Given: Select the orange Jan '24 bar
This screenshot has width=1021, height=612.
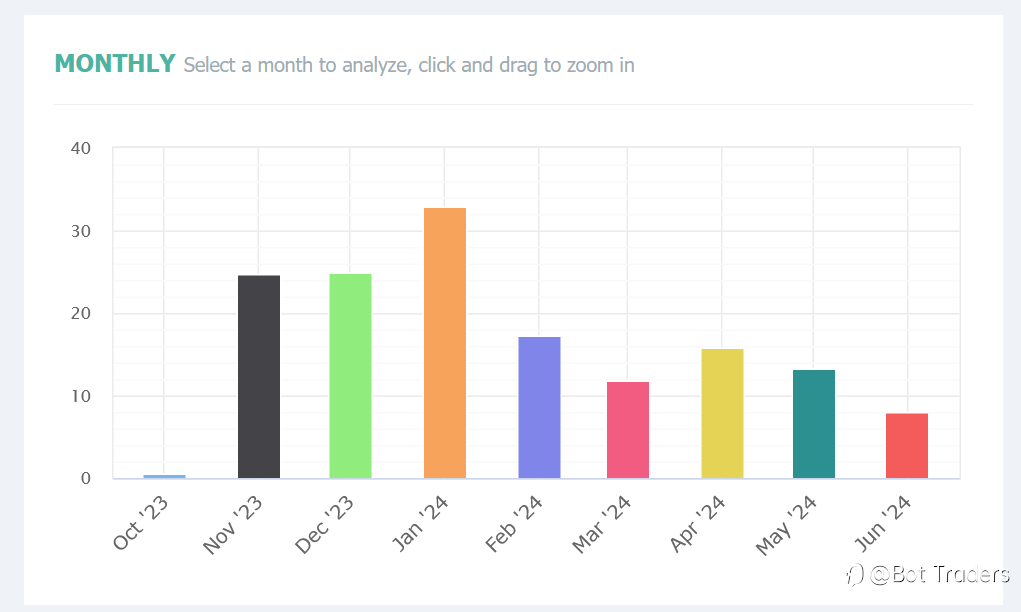Looking at the screenshot, I should click(445, 343).
